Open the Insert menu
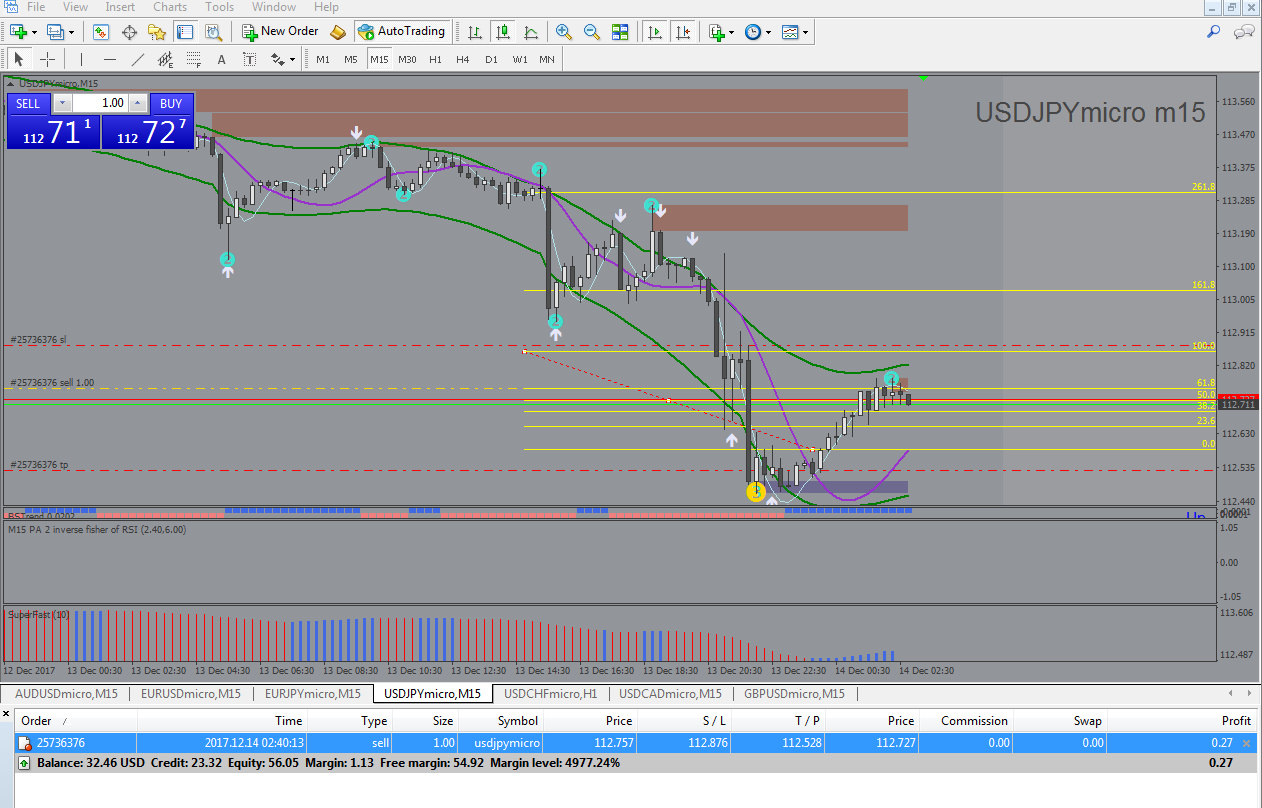This screenshot has height=808, width=1262. pyautogui.click(x=120, y=7)
